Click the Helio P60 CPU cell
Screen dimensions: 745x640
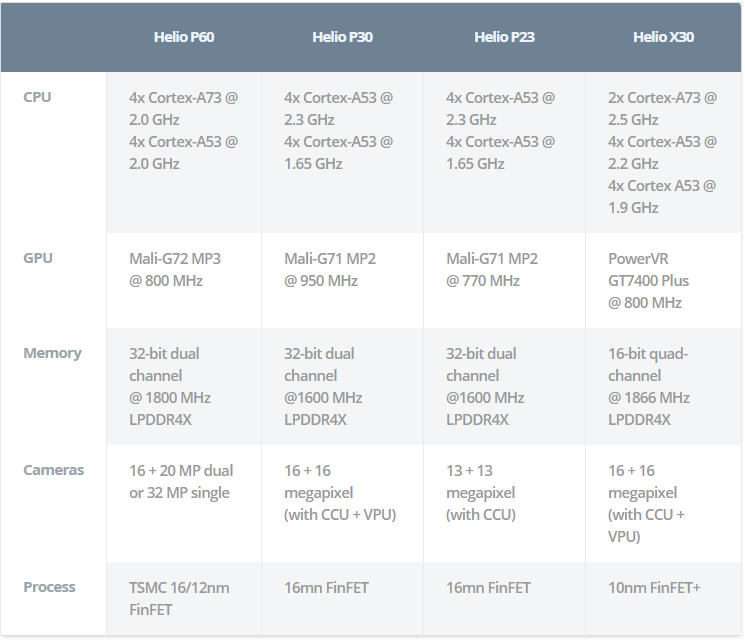184,153
